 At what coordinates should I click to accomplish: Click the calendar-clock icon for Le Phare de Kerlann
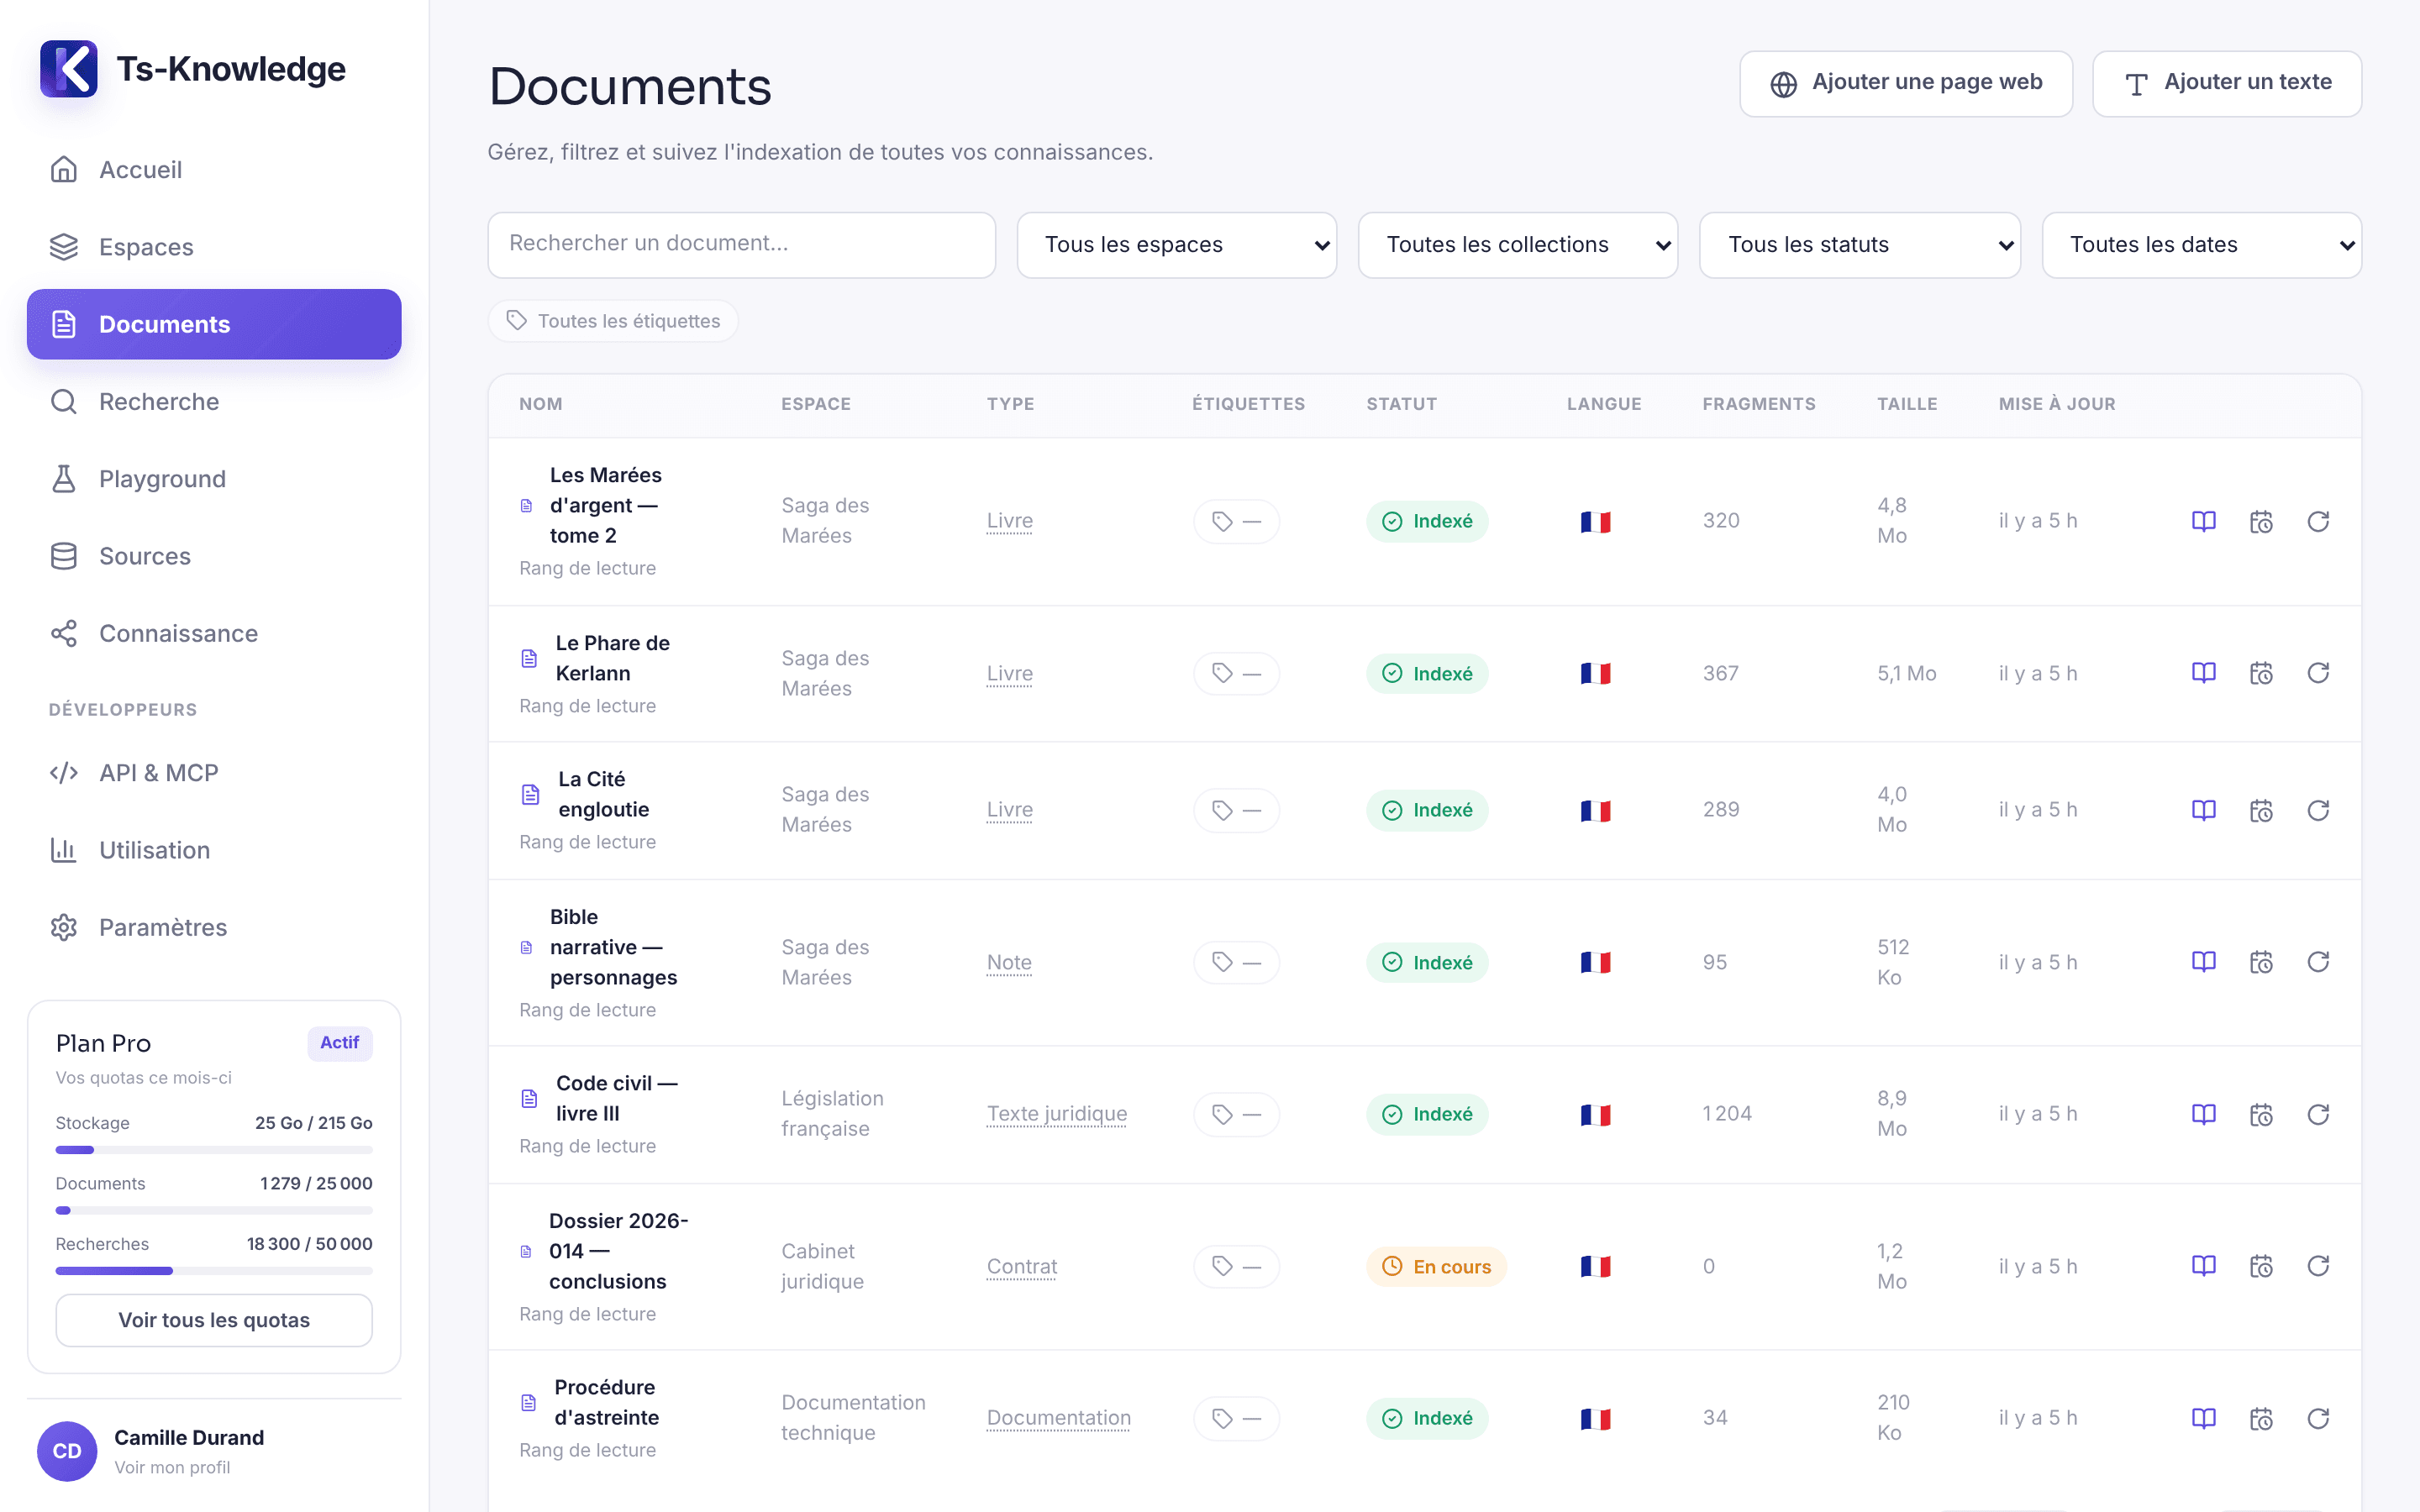tap(2261, 674)
